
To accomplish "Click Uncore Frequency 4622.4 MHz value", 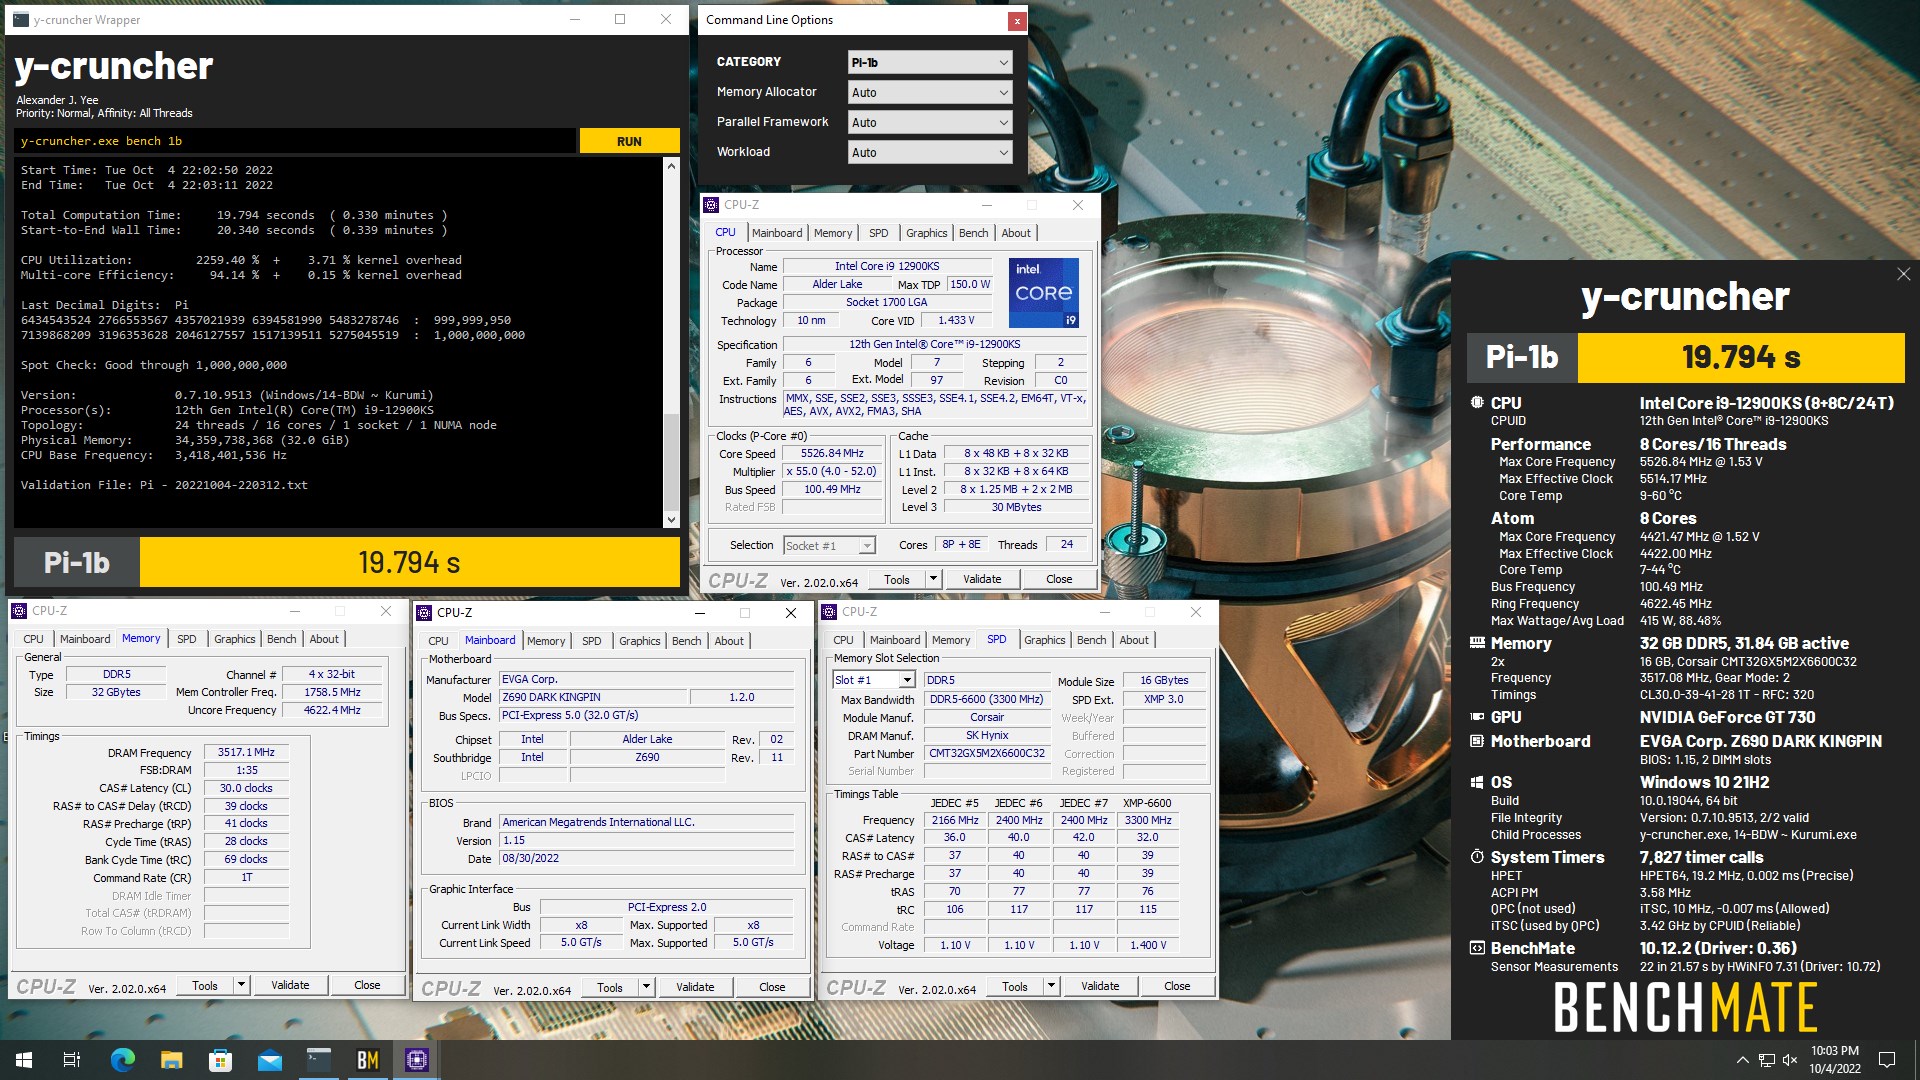I will pos(332,710).
